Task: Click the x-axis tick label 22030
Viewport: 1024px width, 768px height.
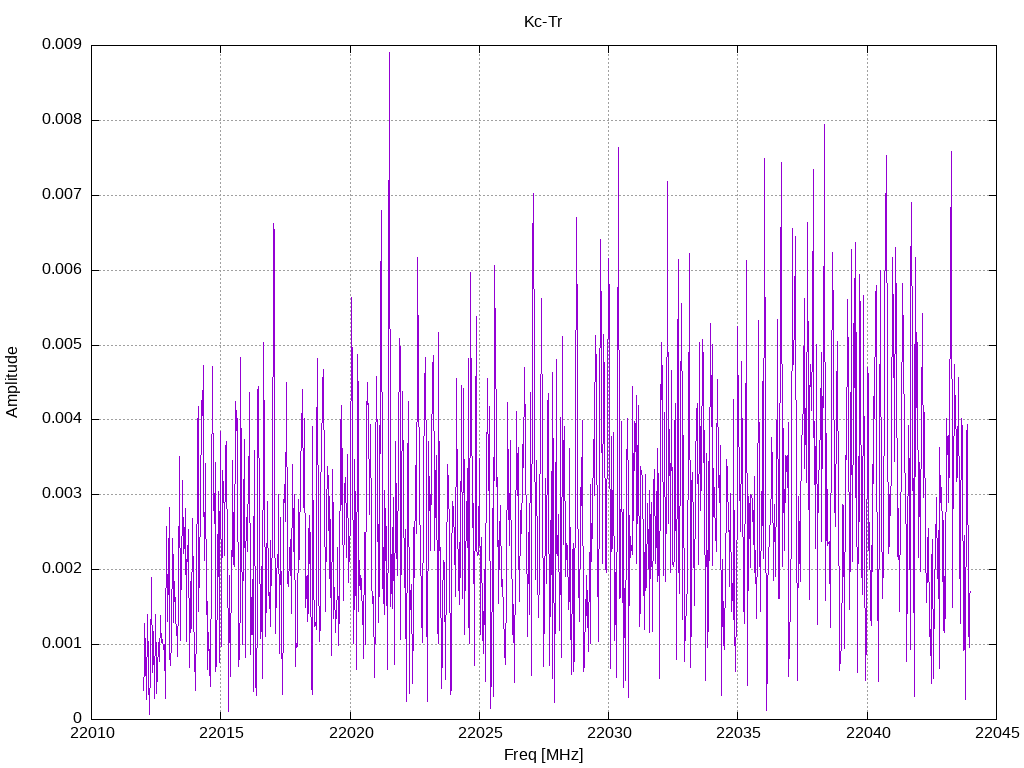Action: pyautogui.click(x=609, y=733)
